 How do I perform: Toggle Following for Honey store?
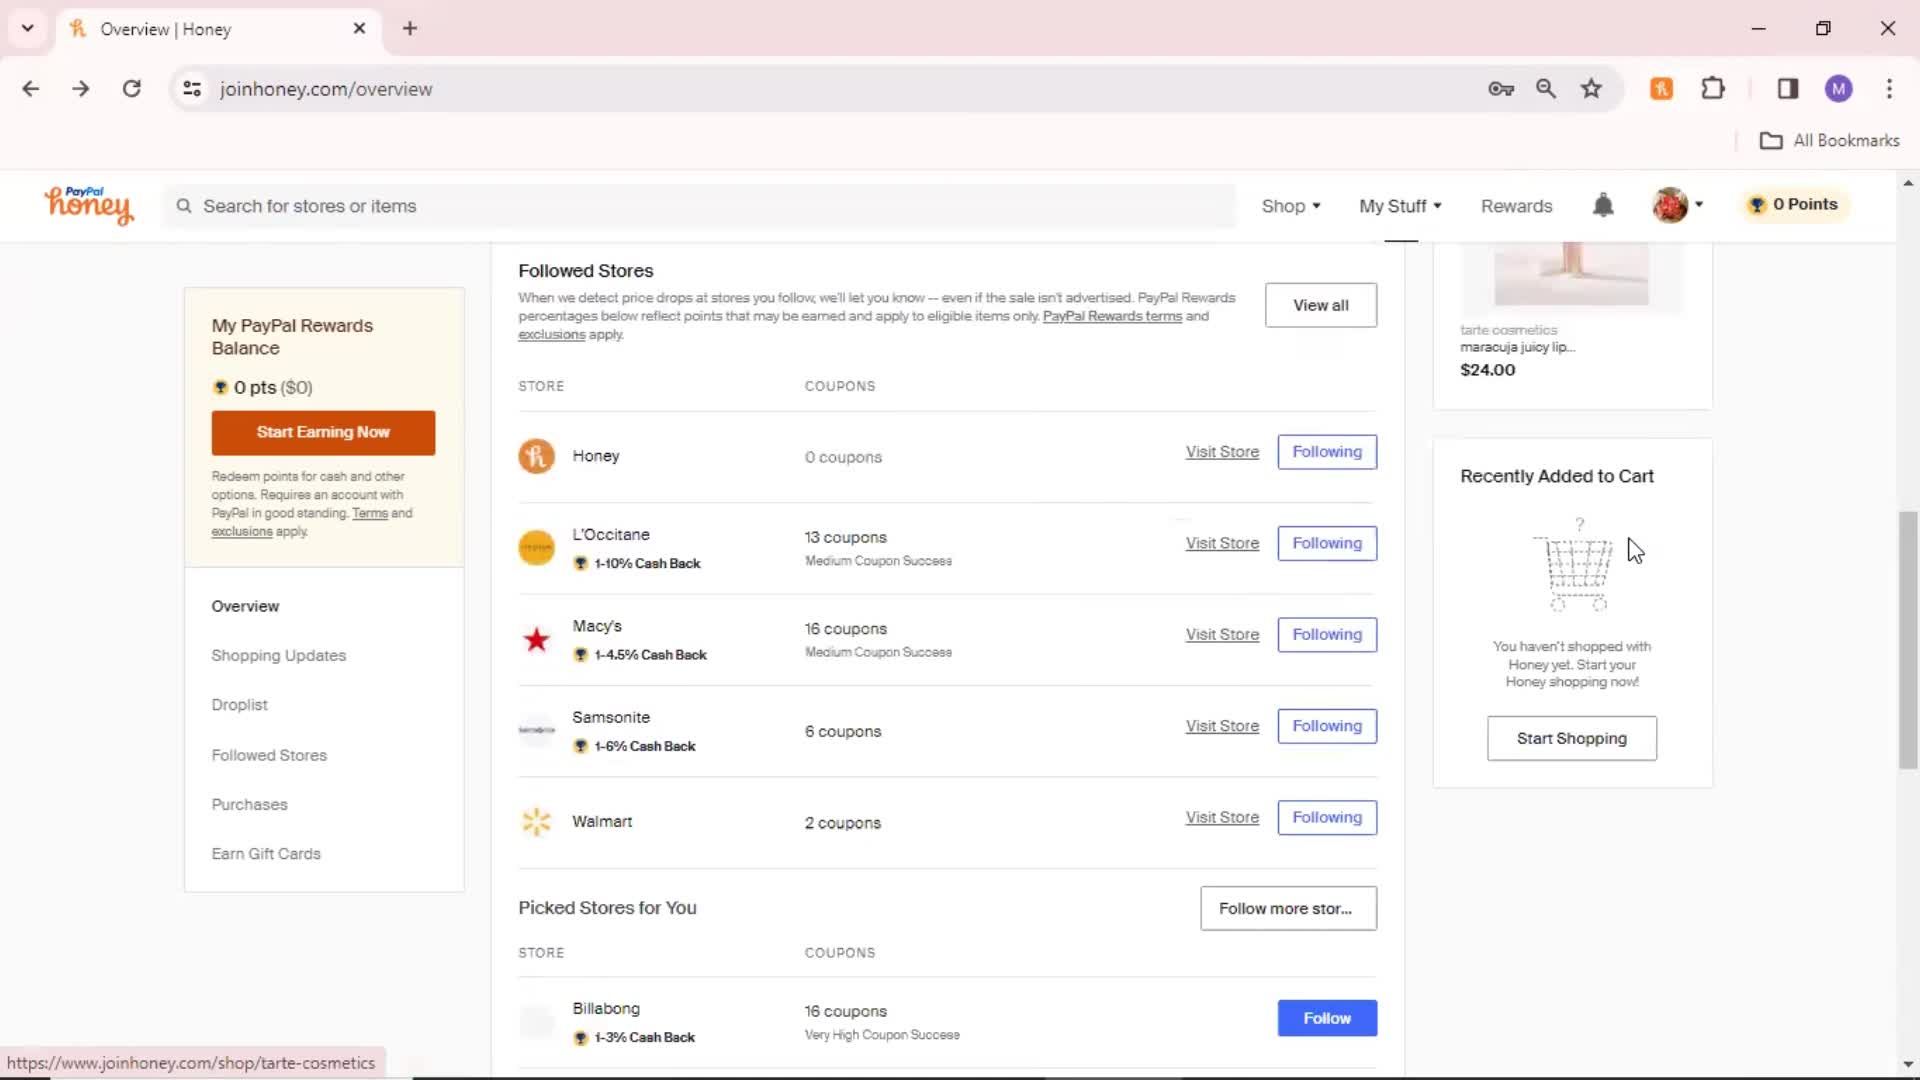tap(1326, 452)
